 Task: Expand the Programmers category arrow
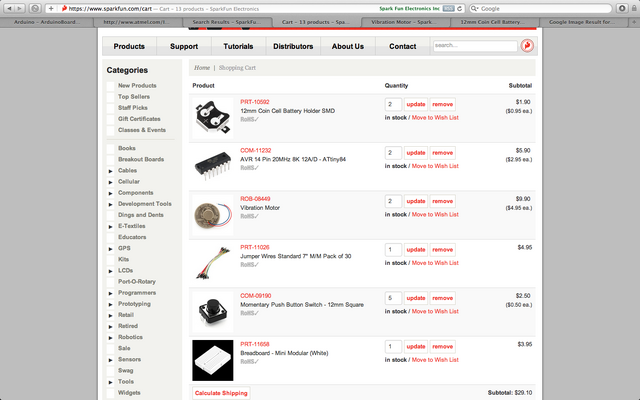click(111, 293)
